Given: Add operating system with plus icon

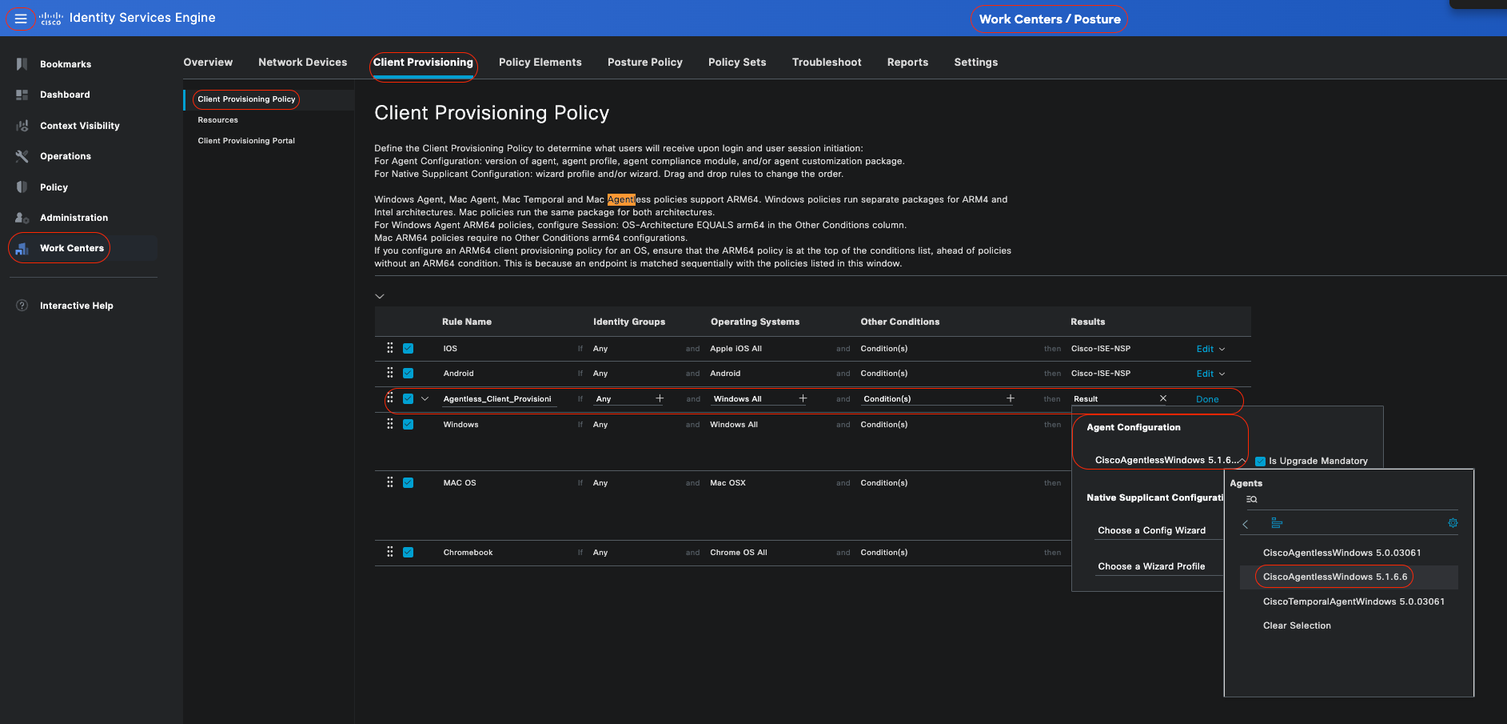Looking at the screenshot, I should point(803,398).
